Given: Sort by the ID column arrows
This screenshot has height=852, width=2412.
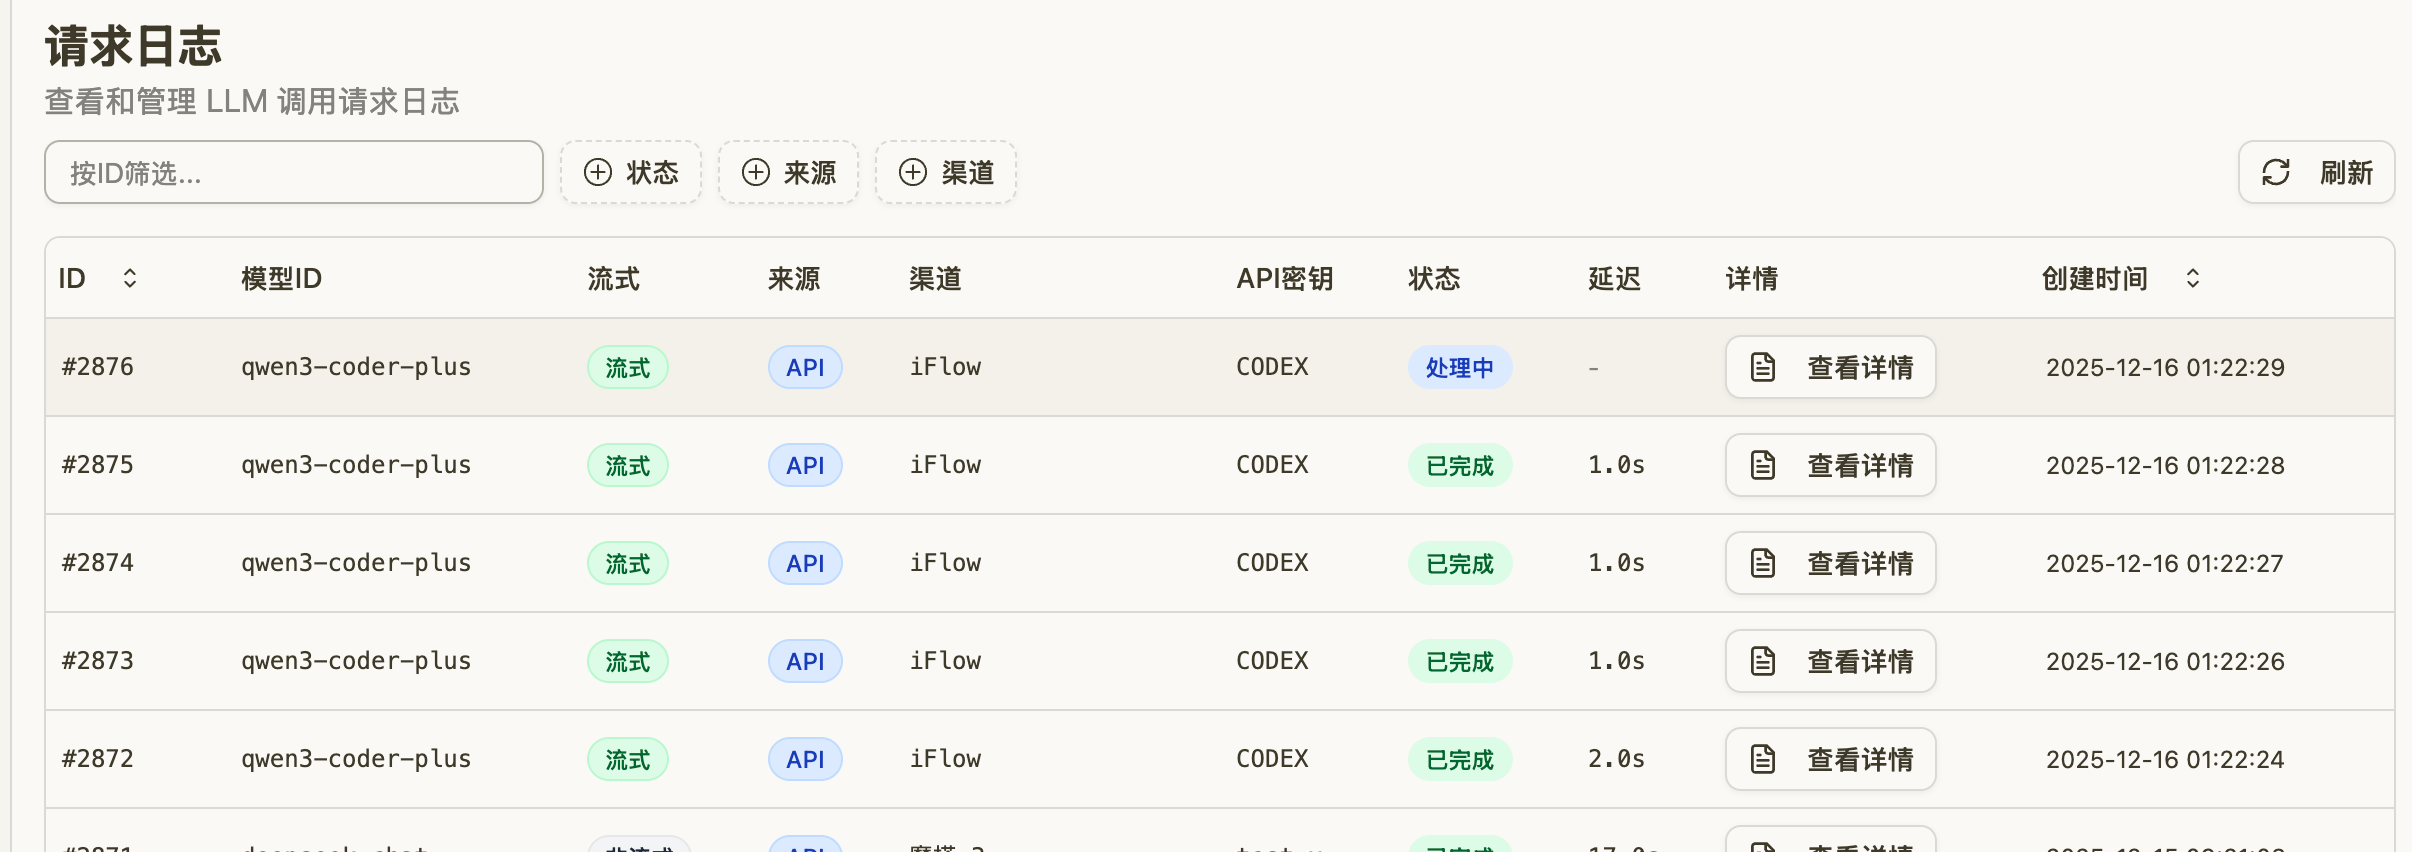Looking at the screenshot, I should click(x=130, y=278).
